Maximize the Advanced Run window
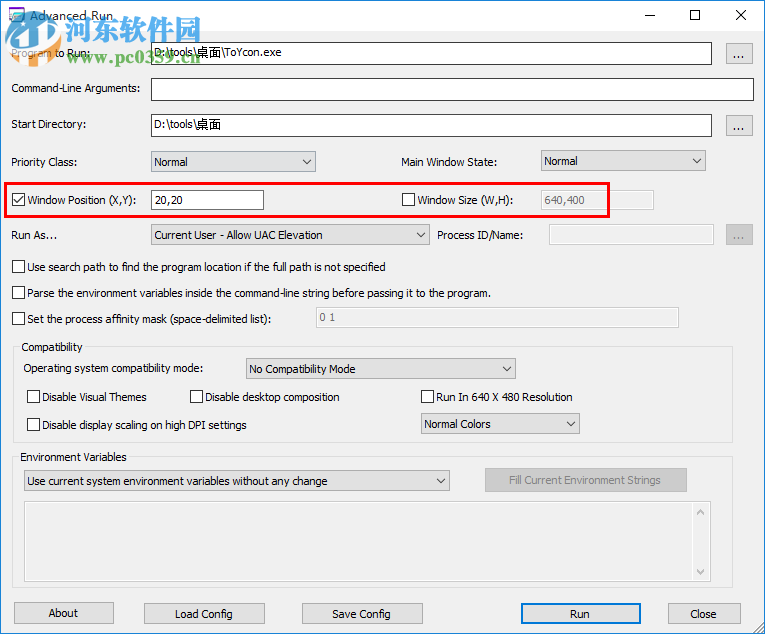 pos(695,15)
